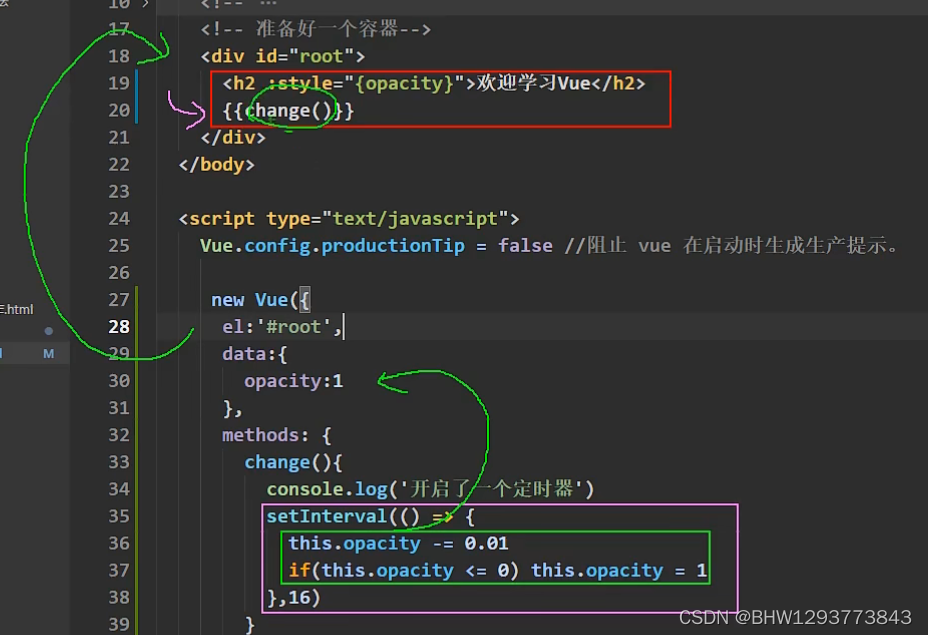Click the false value on line 25
Image resolution: width=928 pixels, height=635 pixels.
click(526, 246)
